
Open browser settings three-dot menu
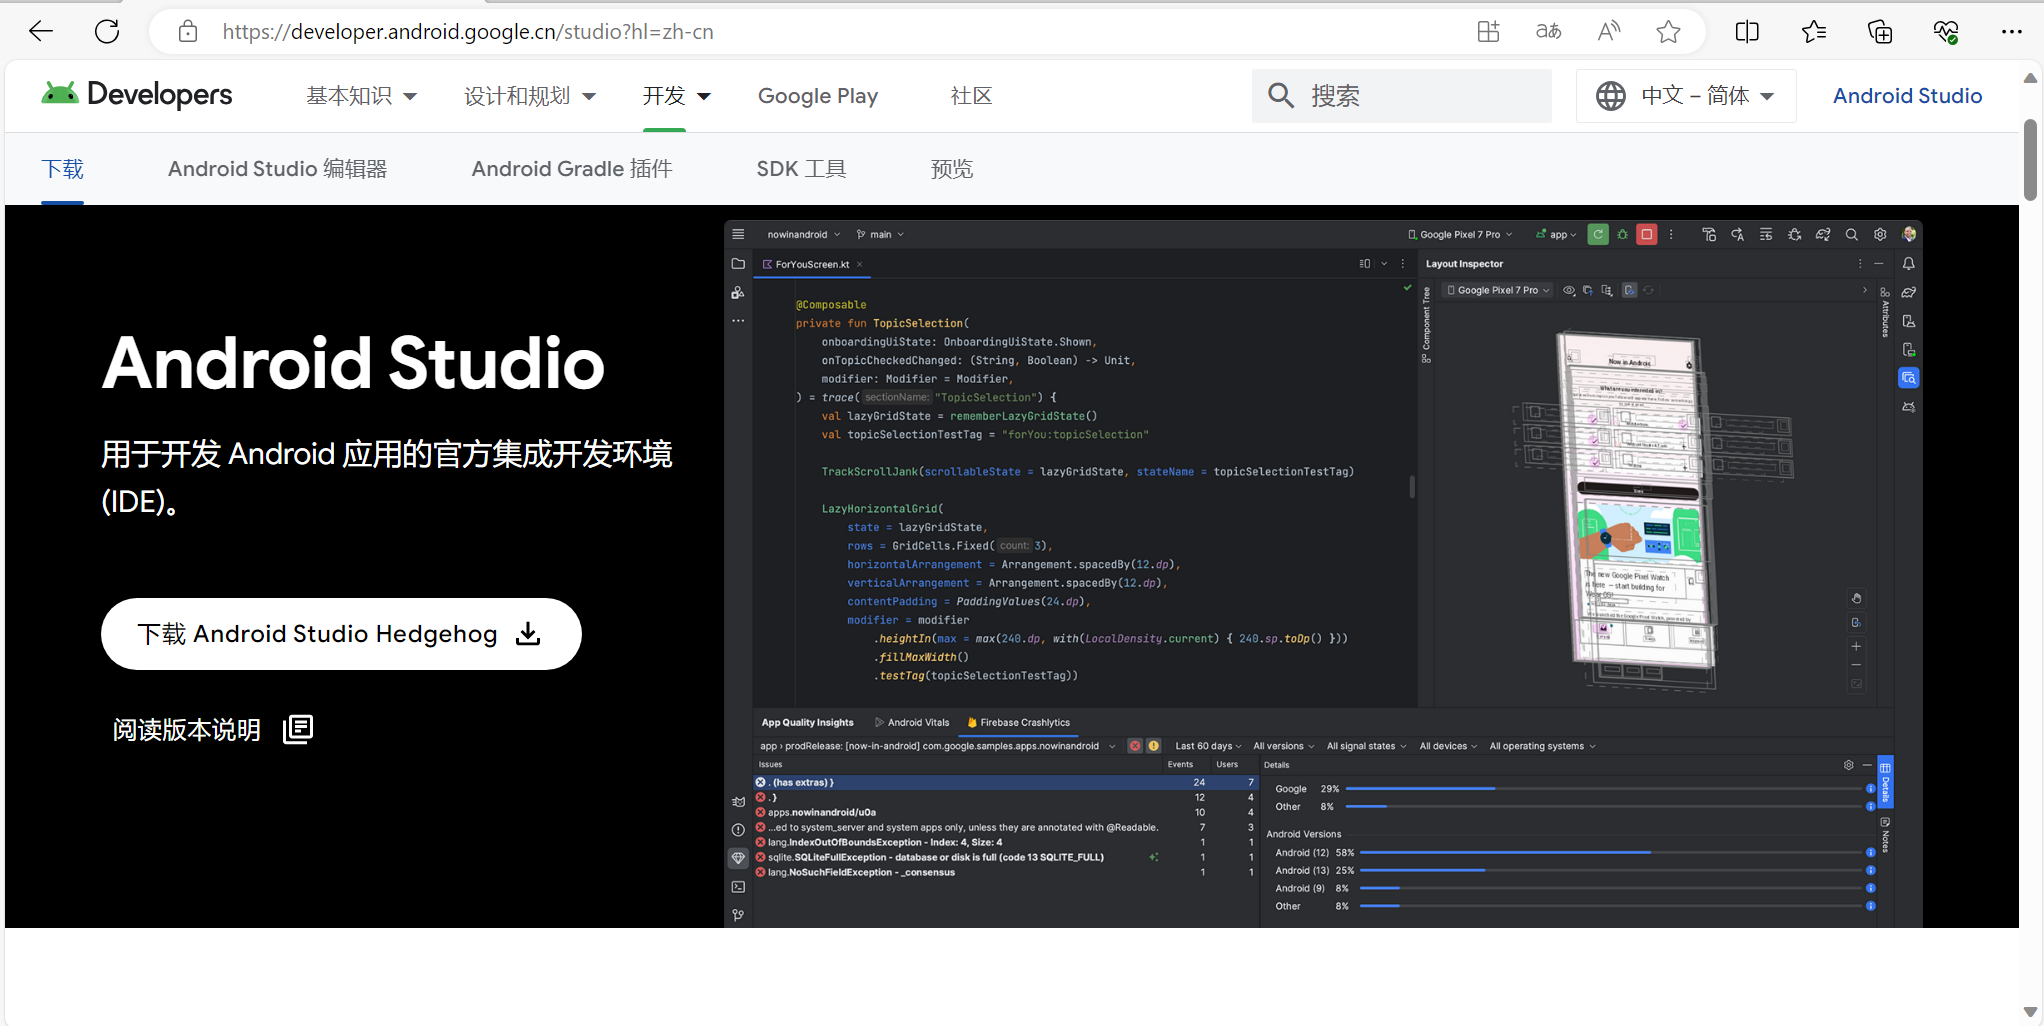click(2012, 32)
